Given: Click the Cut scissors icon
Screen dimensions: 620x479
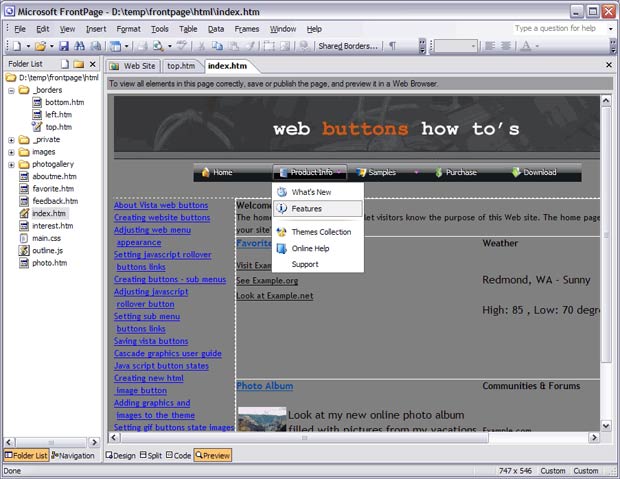Looking at the screenshot, I should pyautogui.click(x=201, y=46).
